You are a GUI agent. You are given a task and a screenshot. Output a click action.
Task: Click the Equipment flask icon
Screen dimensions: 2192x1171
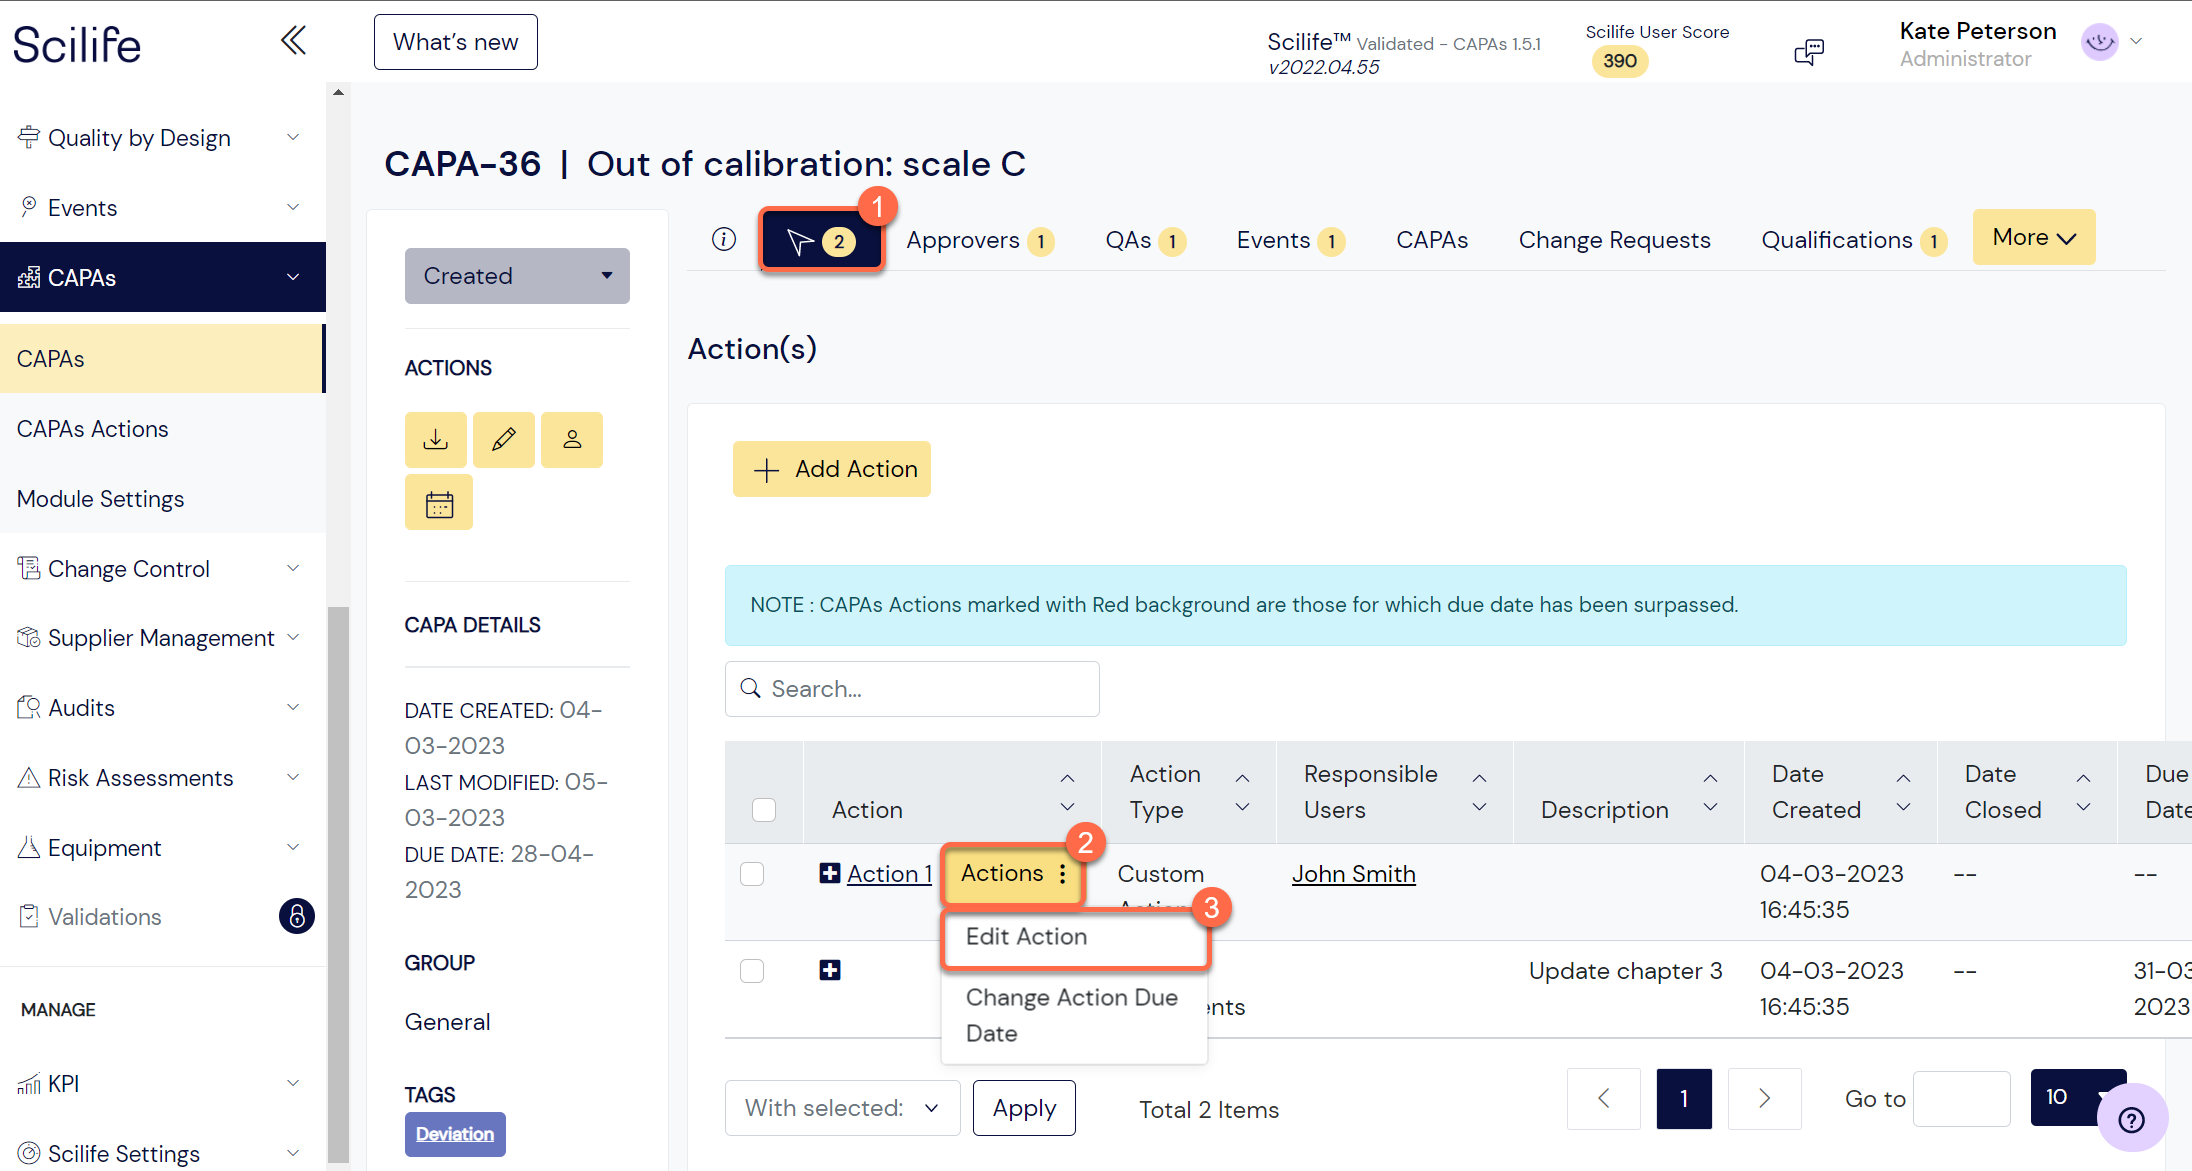tap(29, 847)
